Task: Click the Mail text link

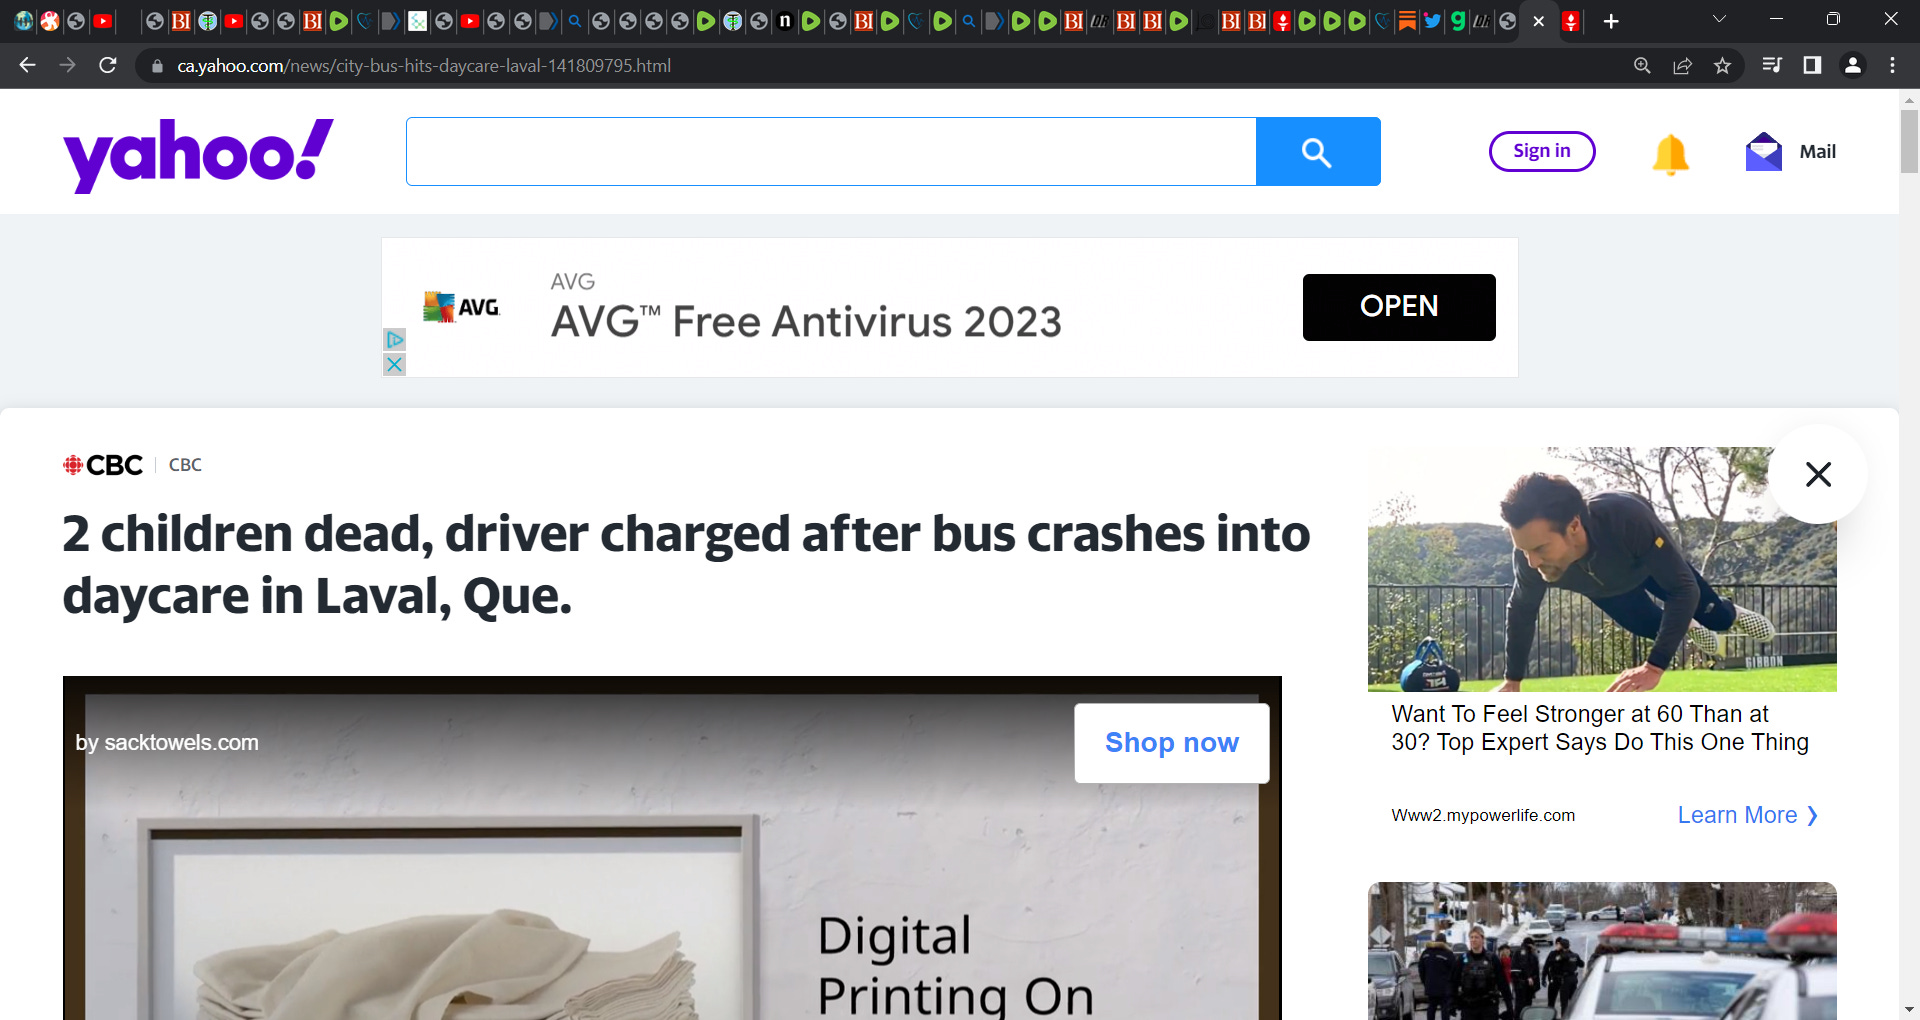Action: point(1817,151)
